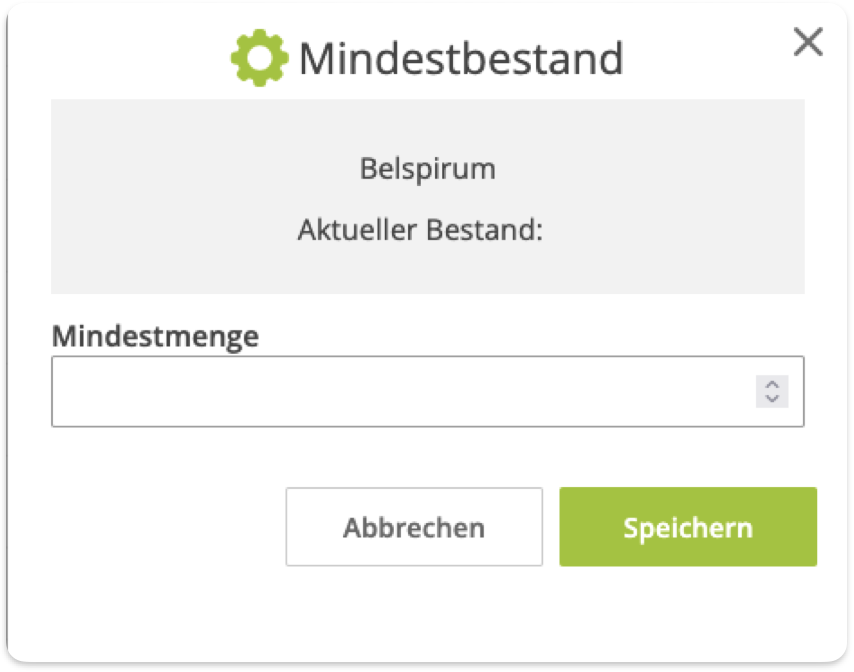The image size is (854, 672).
Task: Click the Mindestmenge field label
Action: (155, 335)
